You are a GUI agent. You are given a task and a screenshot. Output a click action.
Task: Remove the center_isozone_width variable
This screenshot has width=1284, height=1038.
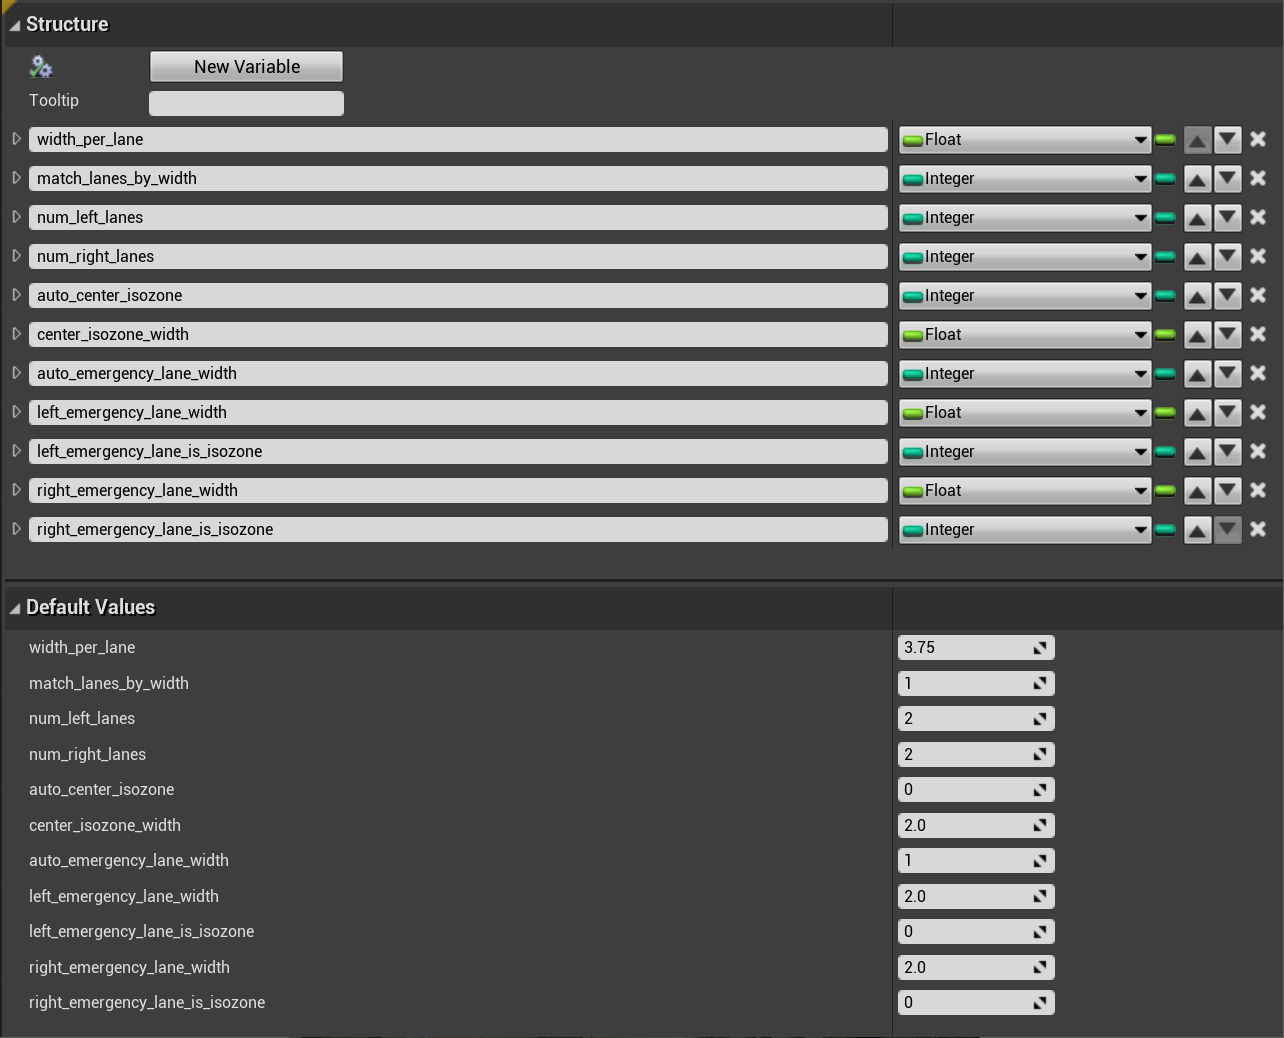[1258, 335]
